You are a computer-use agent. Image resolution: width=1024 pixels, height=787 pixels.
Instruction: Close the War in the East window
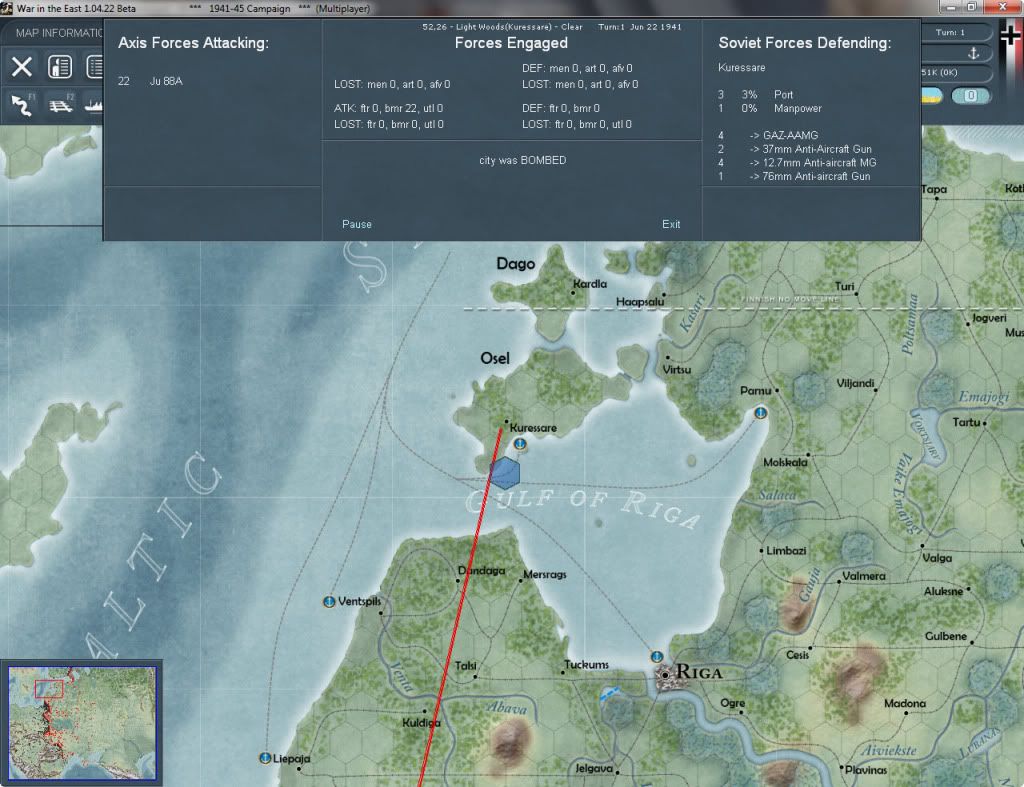pyautogui.click(x=1002, y=7)
